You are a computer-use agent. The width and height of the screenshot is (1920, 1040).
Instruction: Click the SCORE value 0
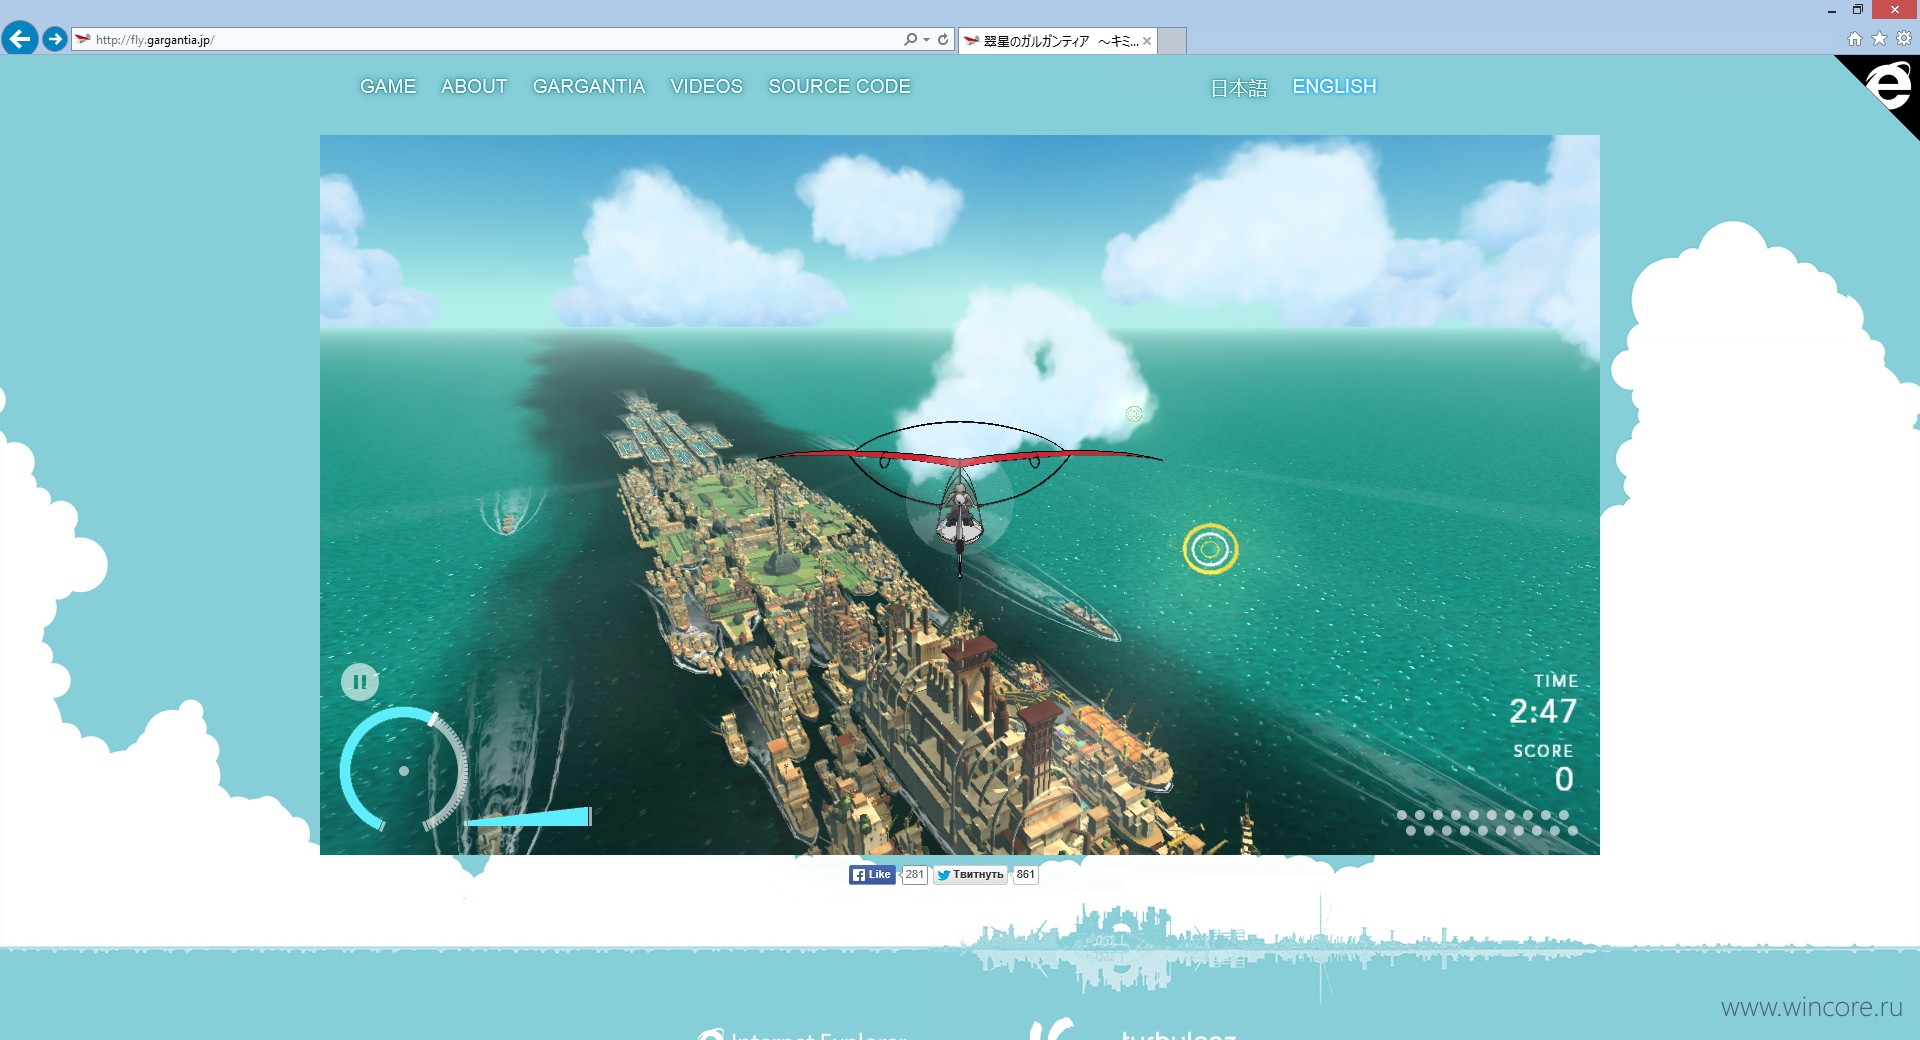pos(1564,779)
